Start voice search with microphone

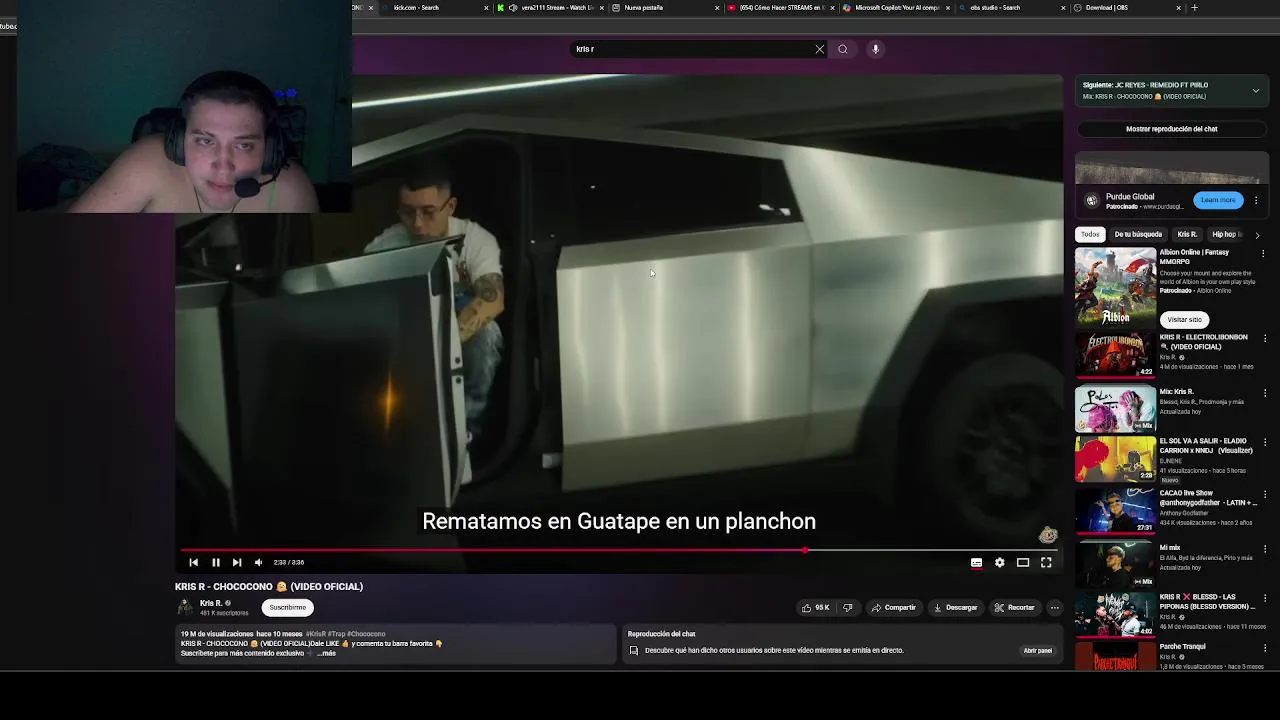click(875, 49)
